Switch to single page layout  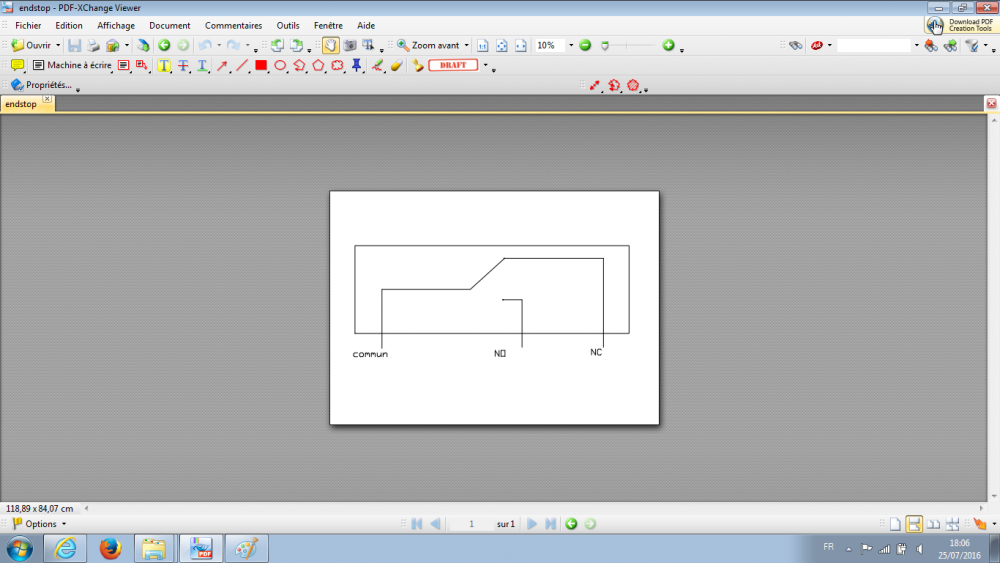coord(896,524)
